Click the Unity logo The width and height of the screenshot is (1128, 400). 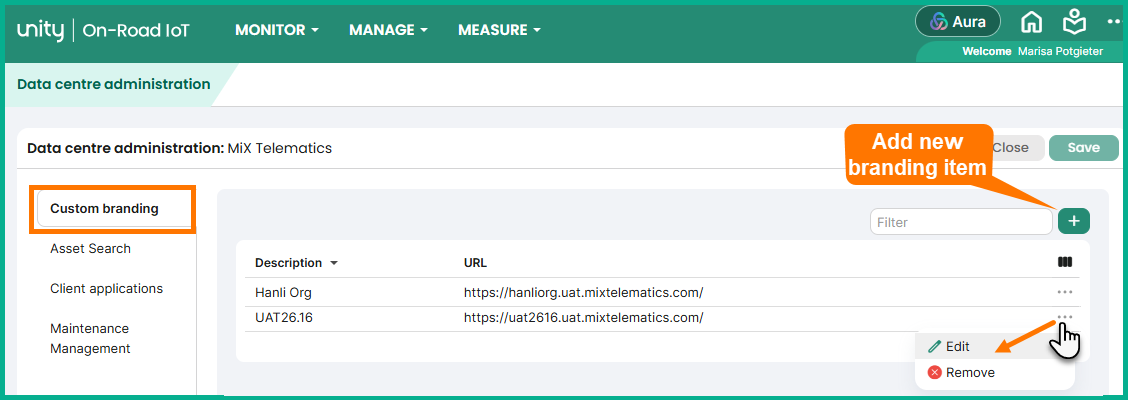tap(40, 30)
